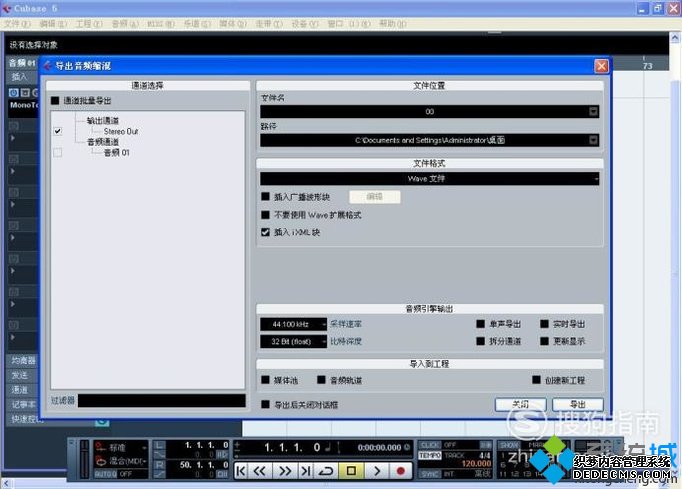Toggle the cycle loop transport button
Viewport: 682px width, 489px height.
326,471
